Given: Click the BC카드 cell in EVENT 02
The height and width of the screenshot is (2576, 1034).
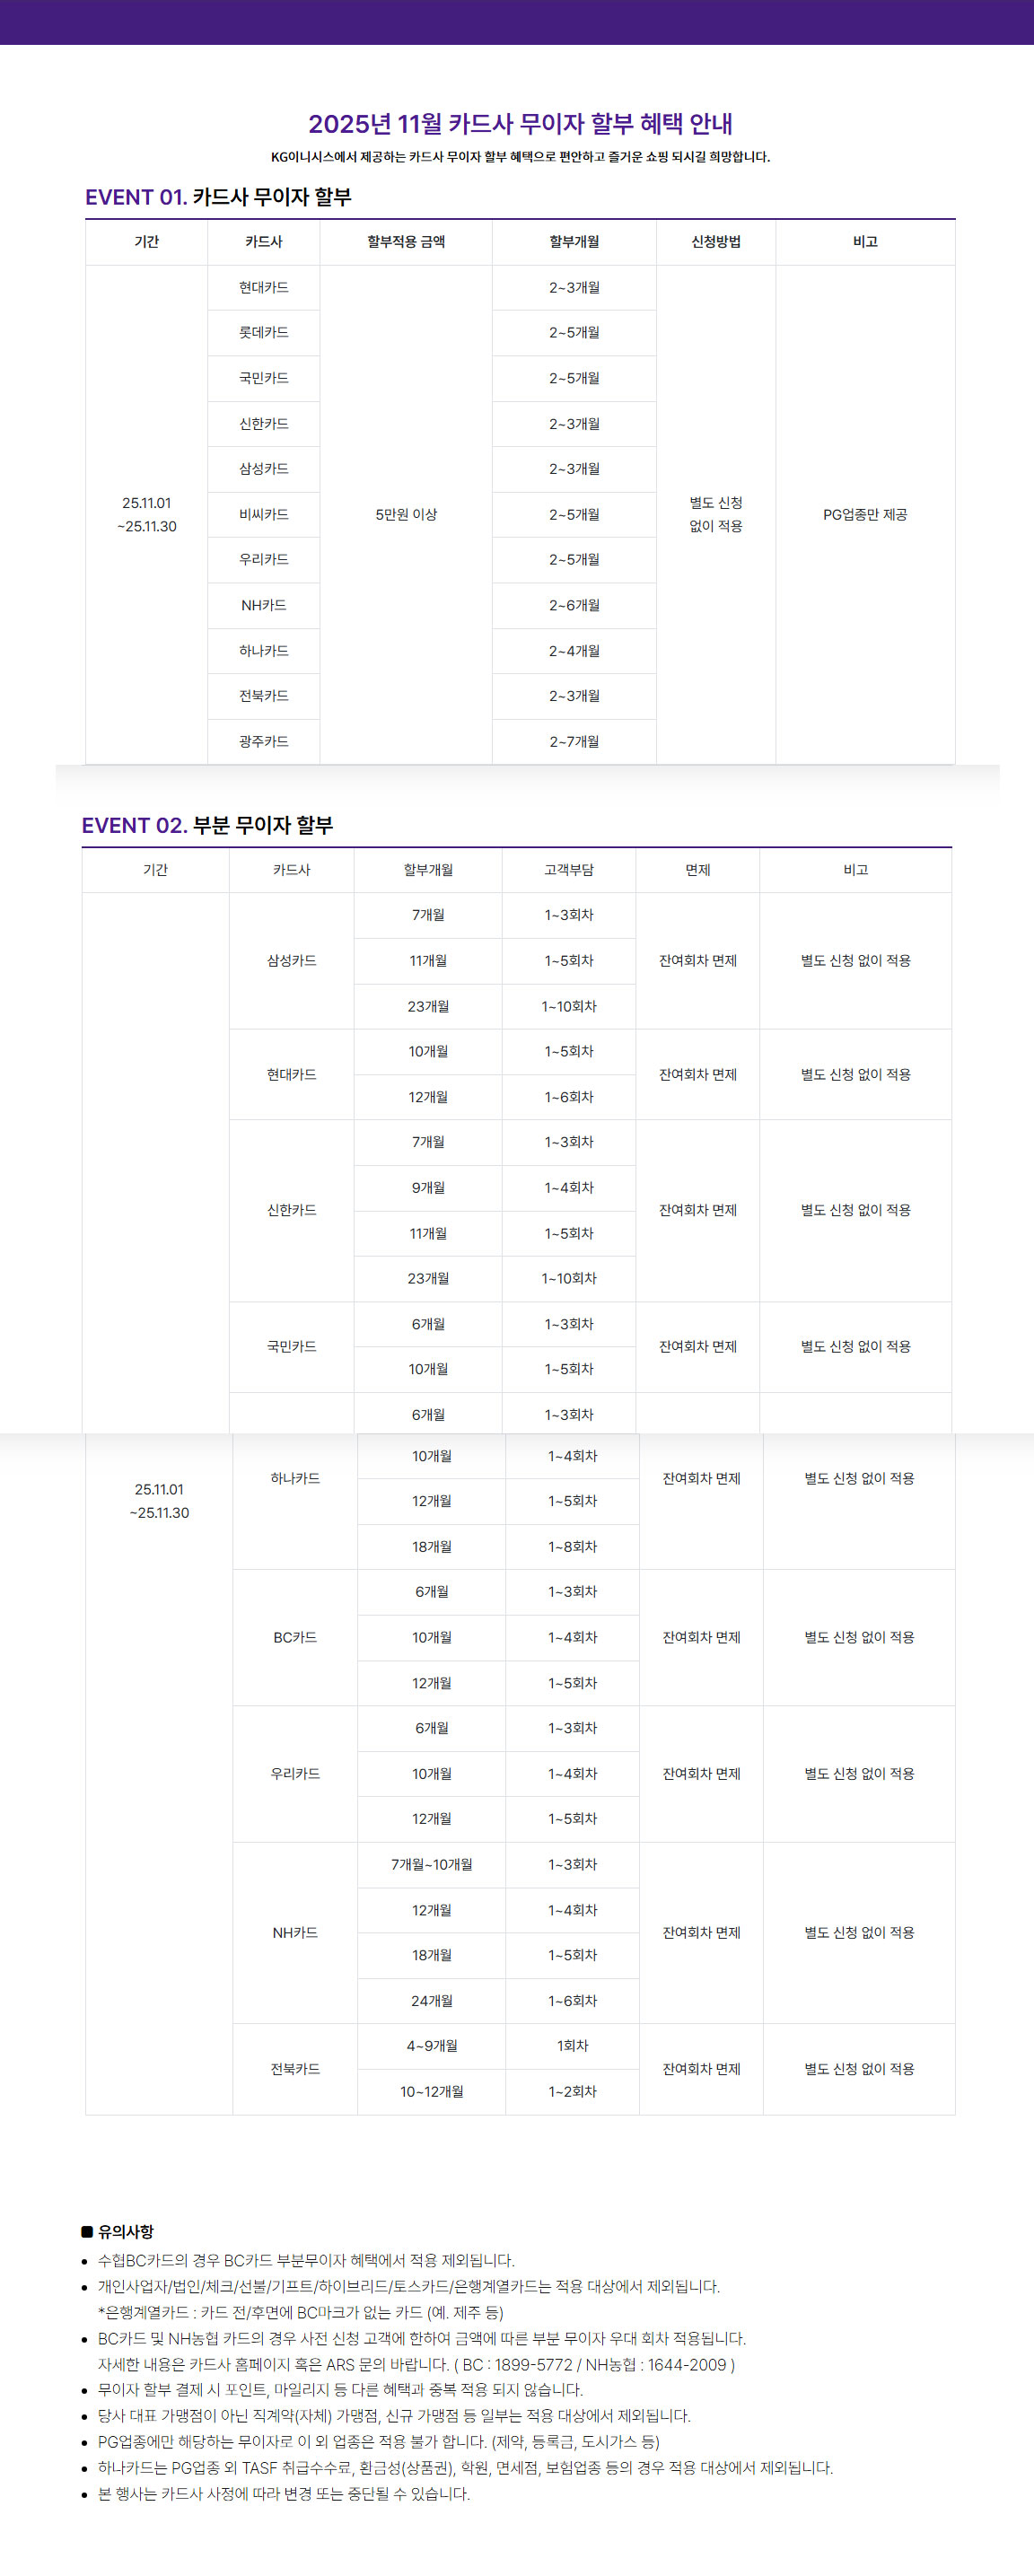Looking at the screenshot, I should [295, 1638].
